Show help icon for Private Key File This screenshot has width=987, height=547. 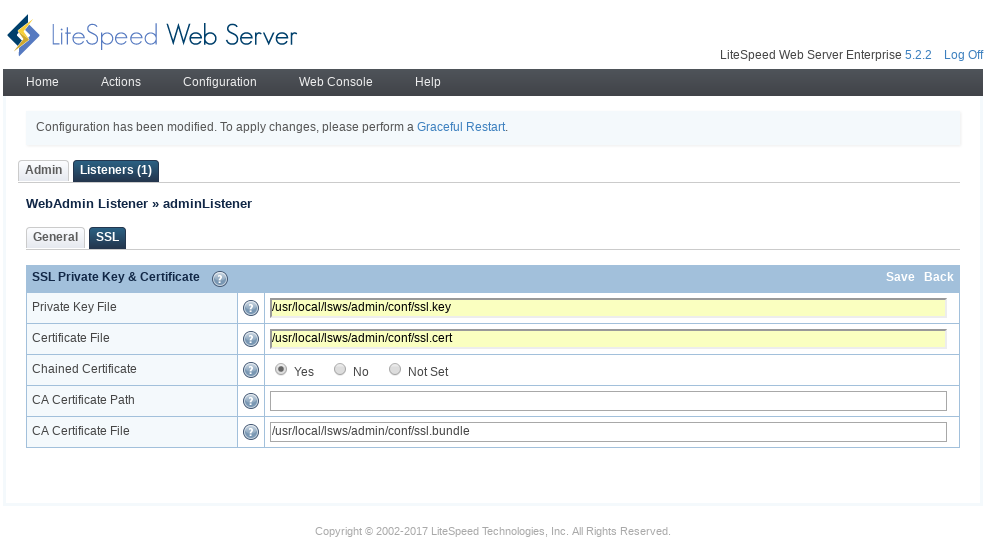(x=251, y=308)
